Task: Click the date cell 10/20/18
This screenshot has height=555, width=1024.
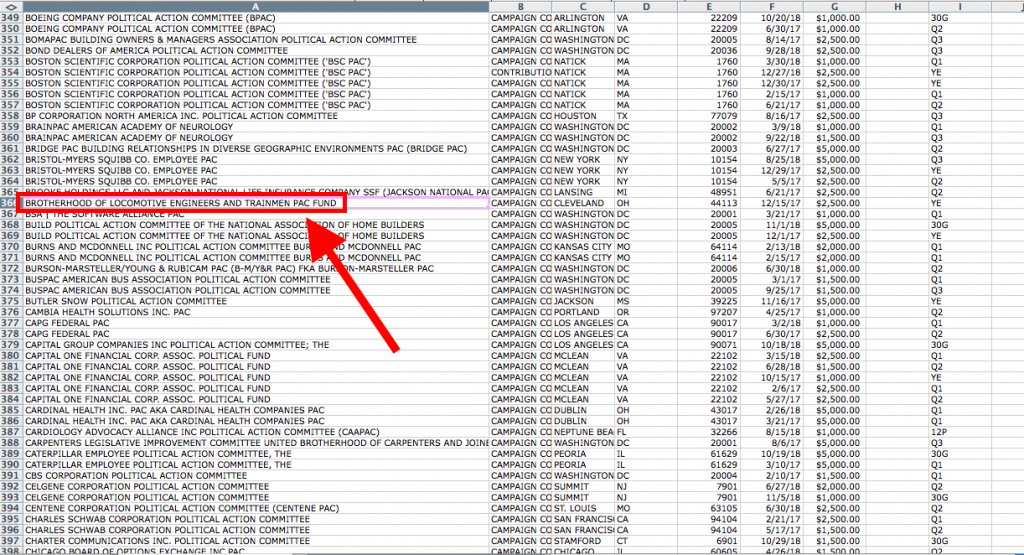Action: (x=771, y=18)
